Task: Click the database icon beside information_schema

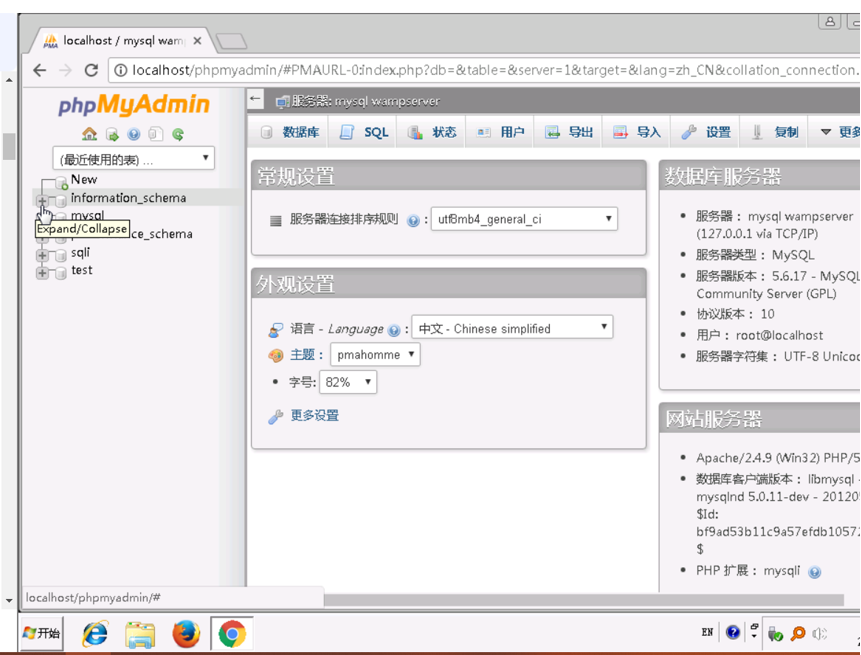Action: pos(61,200)
